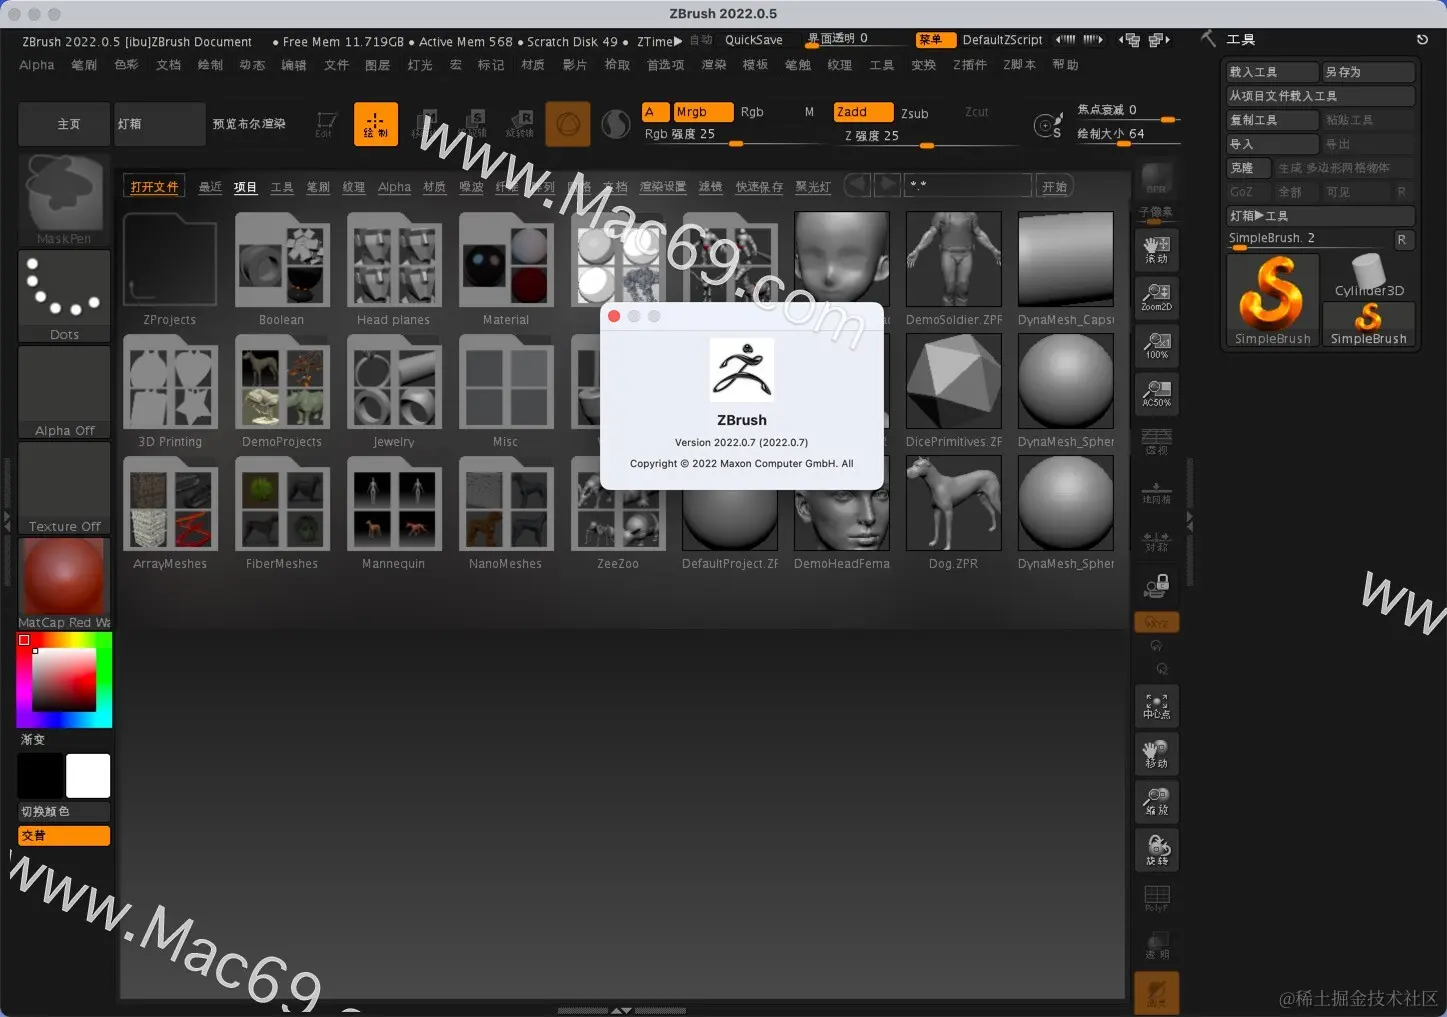Viewport: 1447px width, 1017px height.
Task: Click the Zoom2D icon
Action: [x=1157, y=297]
